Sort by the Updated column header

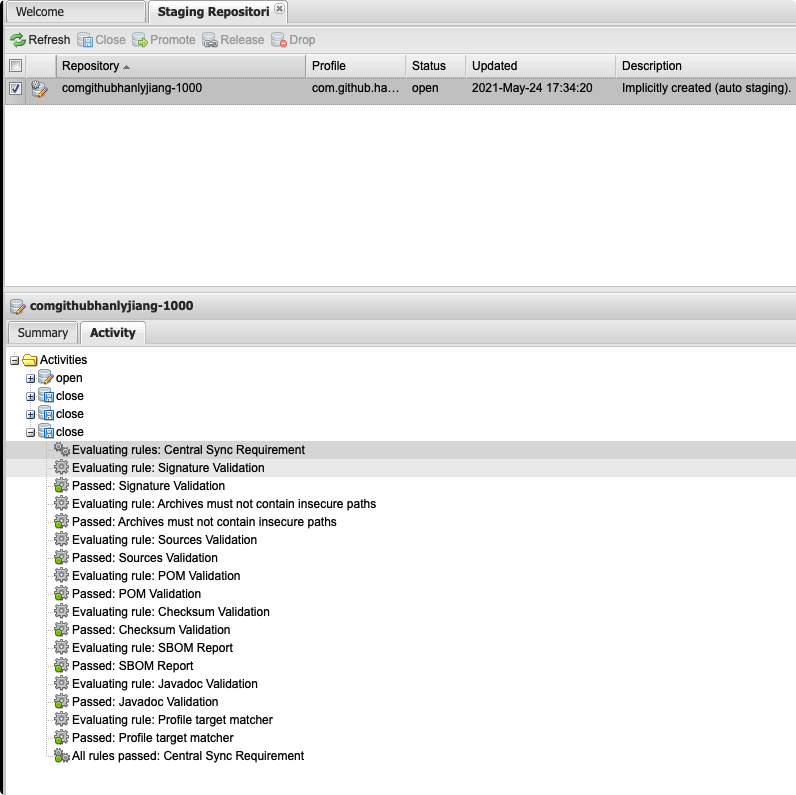pyautogui.click(x=541, y=65)
